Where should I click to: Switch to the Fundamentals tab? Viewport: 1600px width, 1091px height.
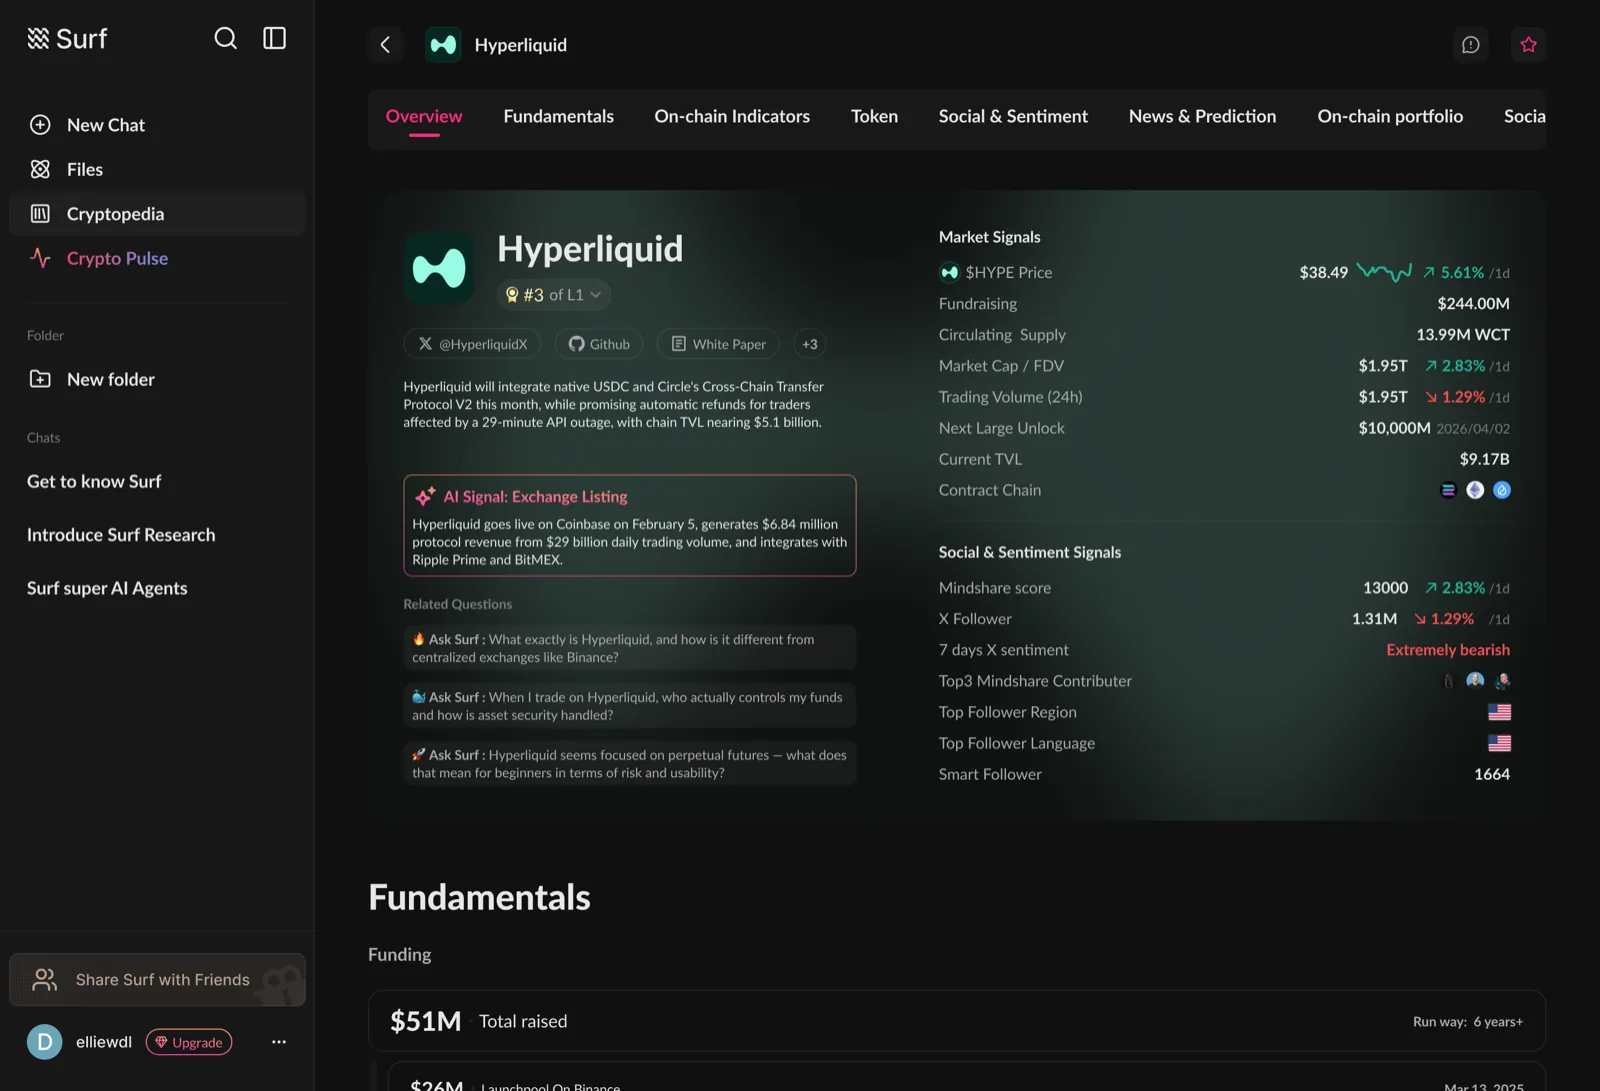pyautogui.click(x=559, y=116)
